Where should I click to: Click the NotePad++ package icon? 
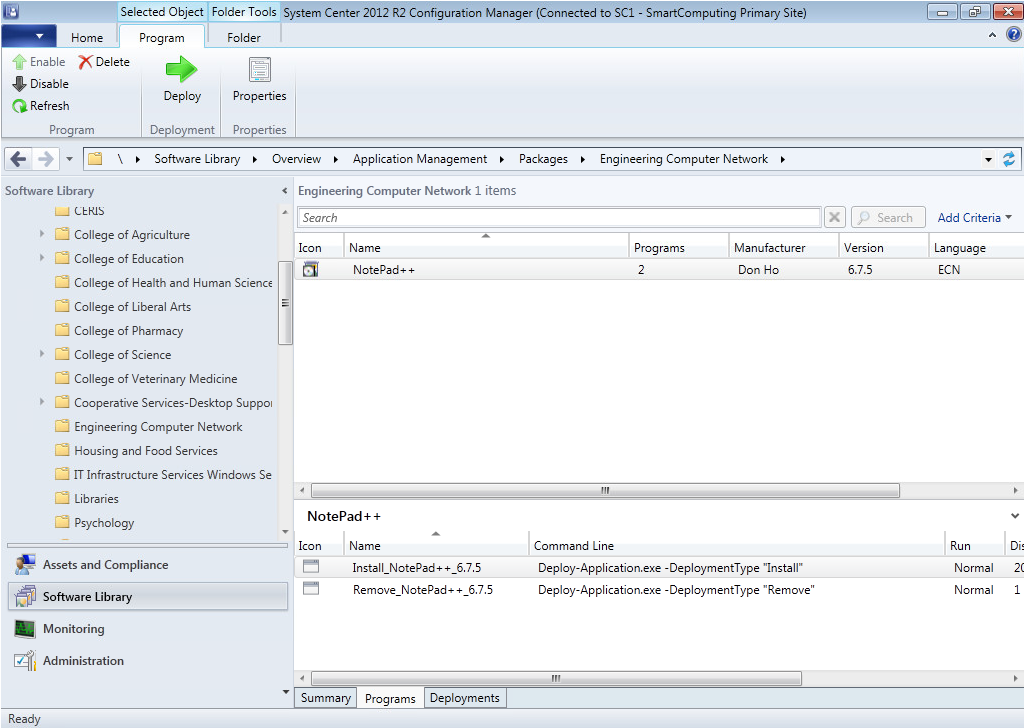[310, 270]
